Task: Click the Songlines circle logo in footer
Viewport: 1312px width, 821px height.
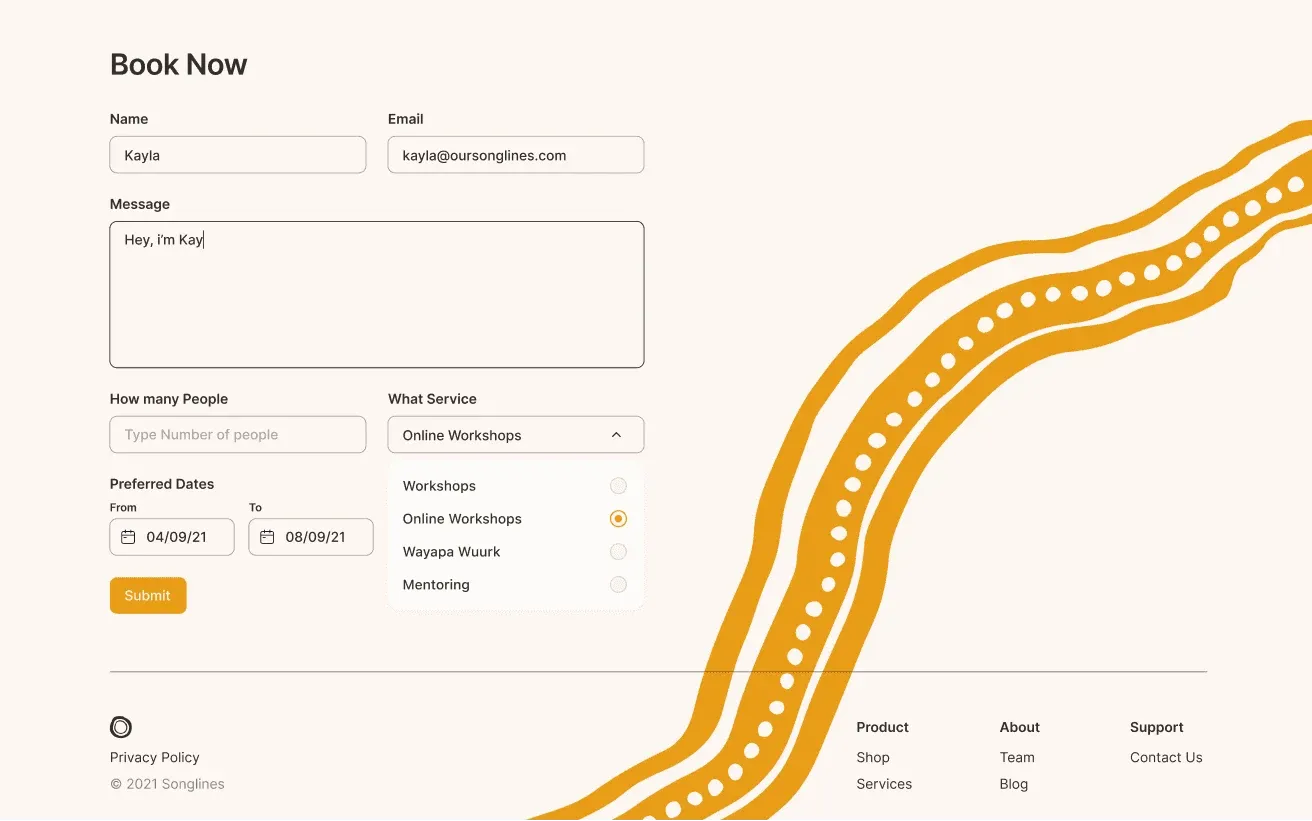Action: coord(121,727)
